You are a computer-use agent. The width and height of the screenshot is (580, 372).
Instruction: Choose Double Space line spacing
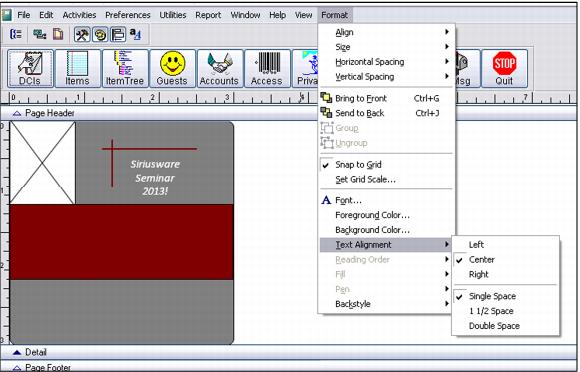tap(505, 326)
